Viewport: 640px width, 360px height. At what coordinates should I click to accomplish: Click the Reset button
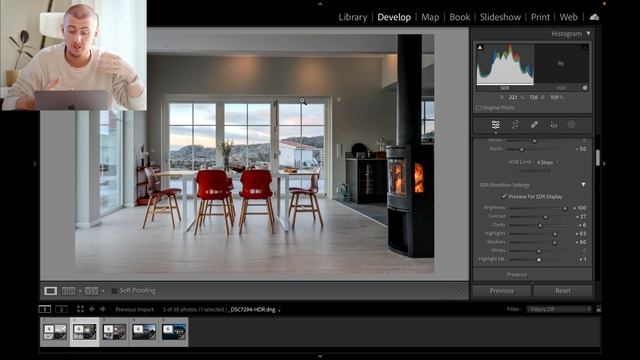[563, 291]
